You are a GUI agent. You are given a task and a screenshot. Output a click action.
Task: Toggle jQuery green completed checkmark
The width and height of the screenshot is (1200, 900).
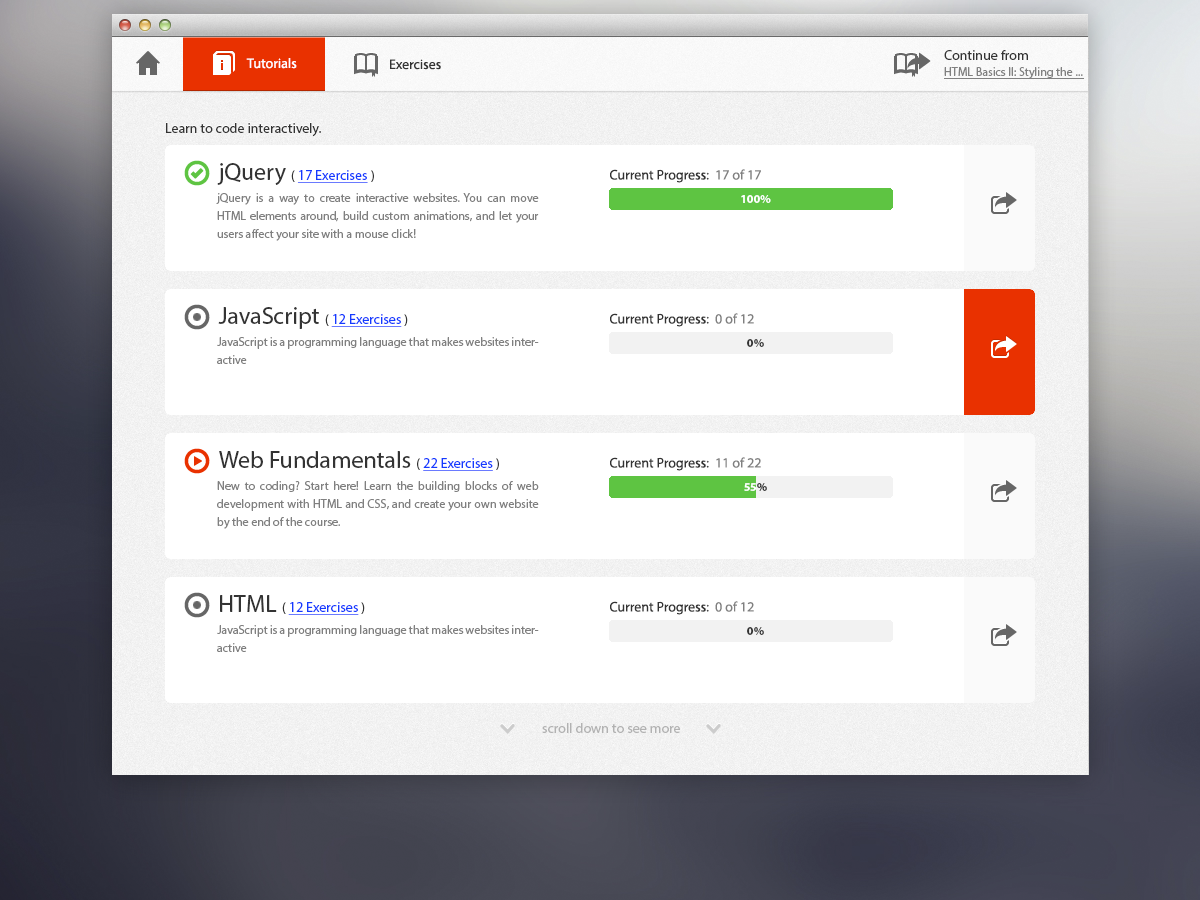click(x=197, y=173)
